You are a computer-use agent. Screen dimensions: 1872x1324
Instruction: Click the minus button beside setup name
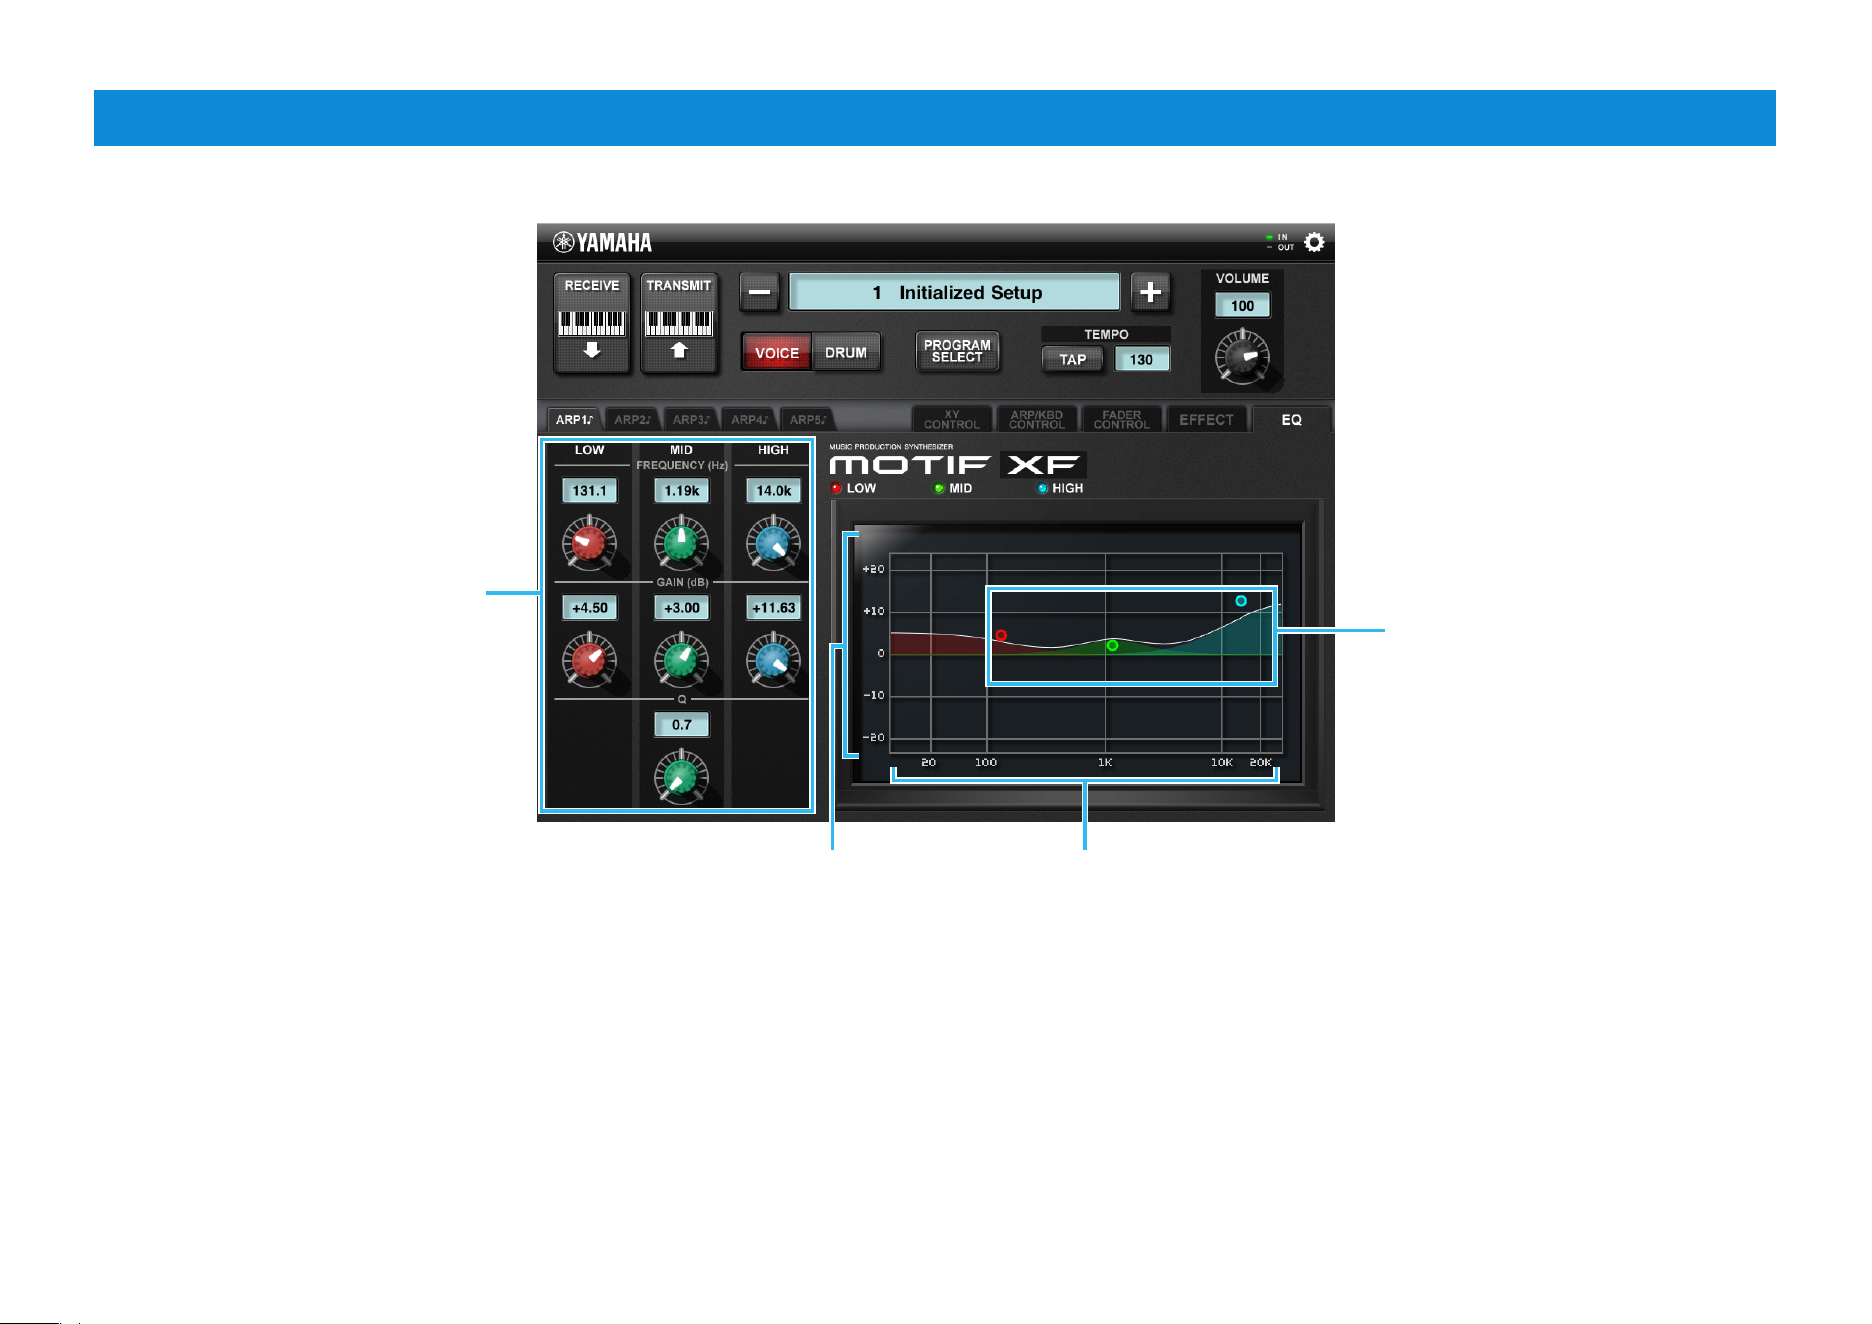tap(759, 292)
